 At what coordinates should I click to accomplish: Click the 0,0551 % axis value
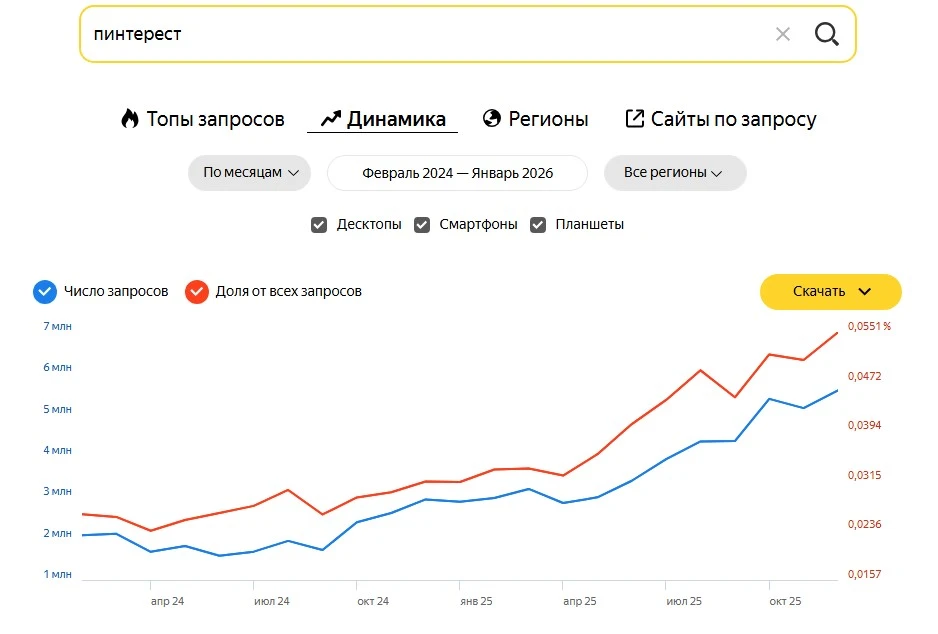click(869, 326)
